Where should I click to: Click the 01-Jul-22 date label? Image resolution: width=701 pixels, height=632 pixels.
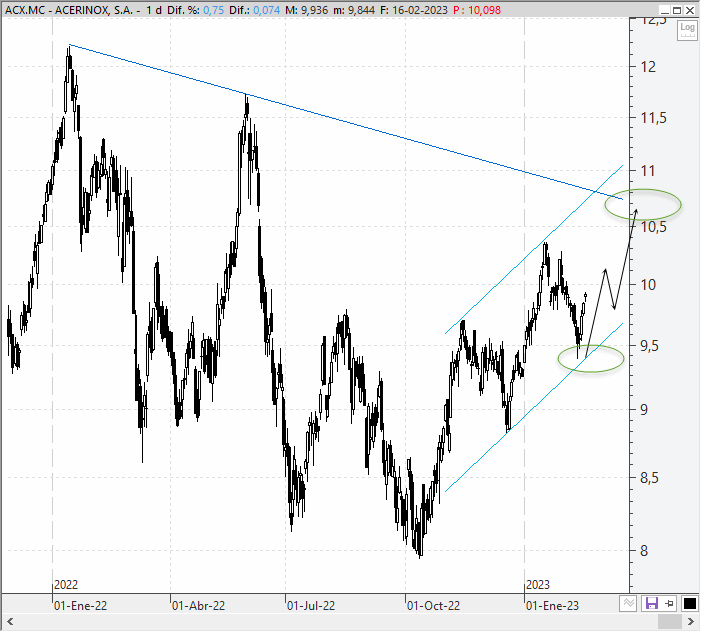click(x=311, y=606)
